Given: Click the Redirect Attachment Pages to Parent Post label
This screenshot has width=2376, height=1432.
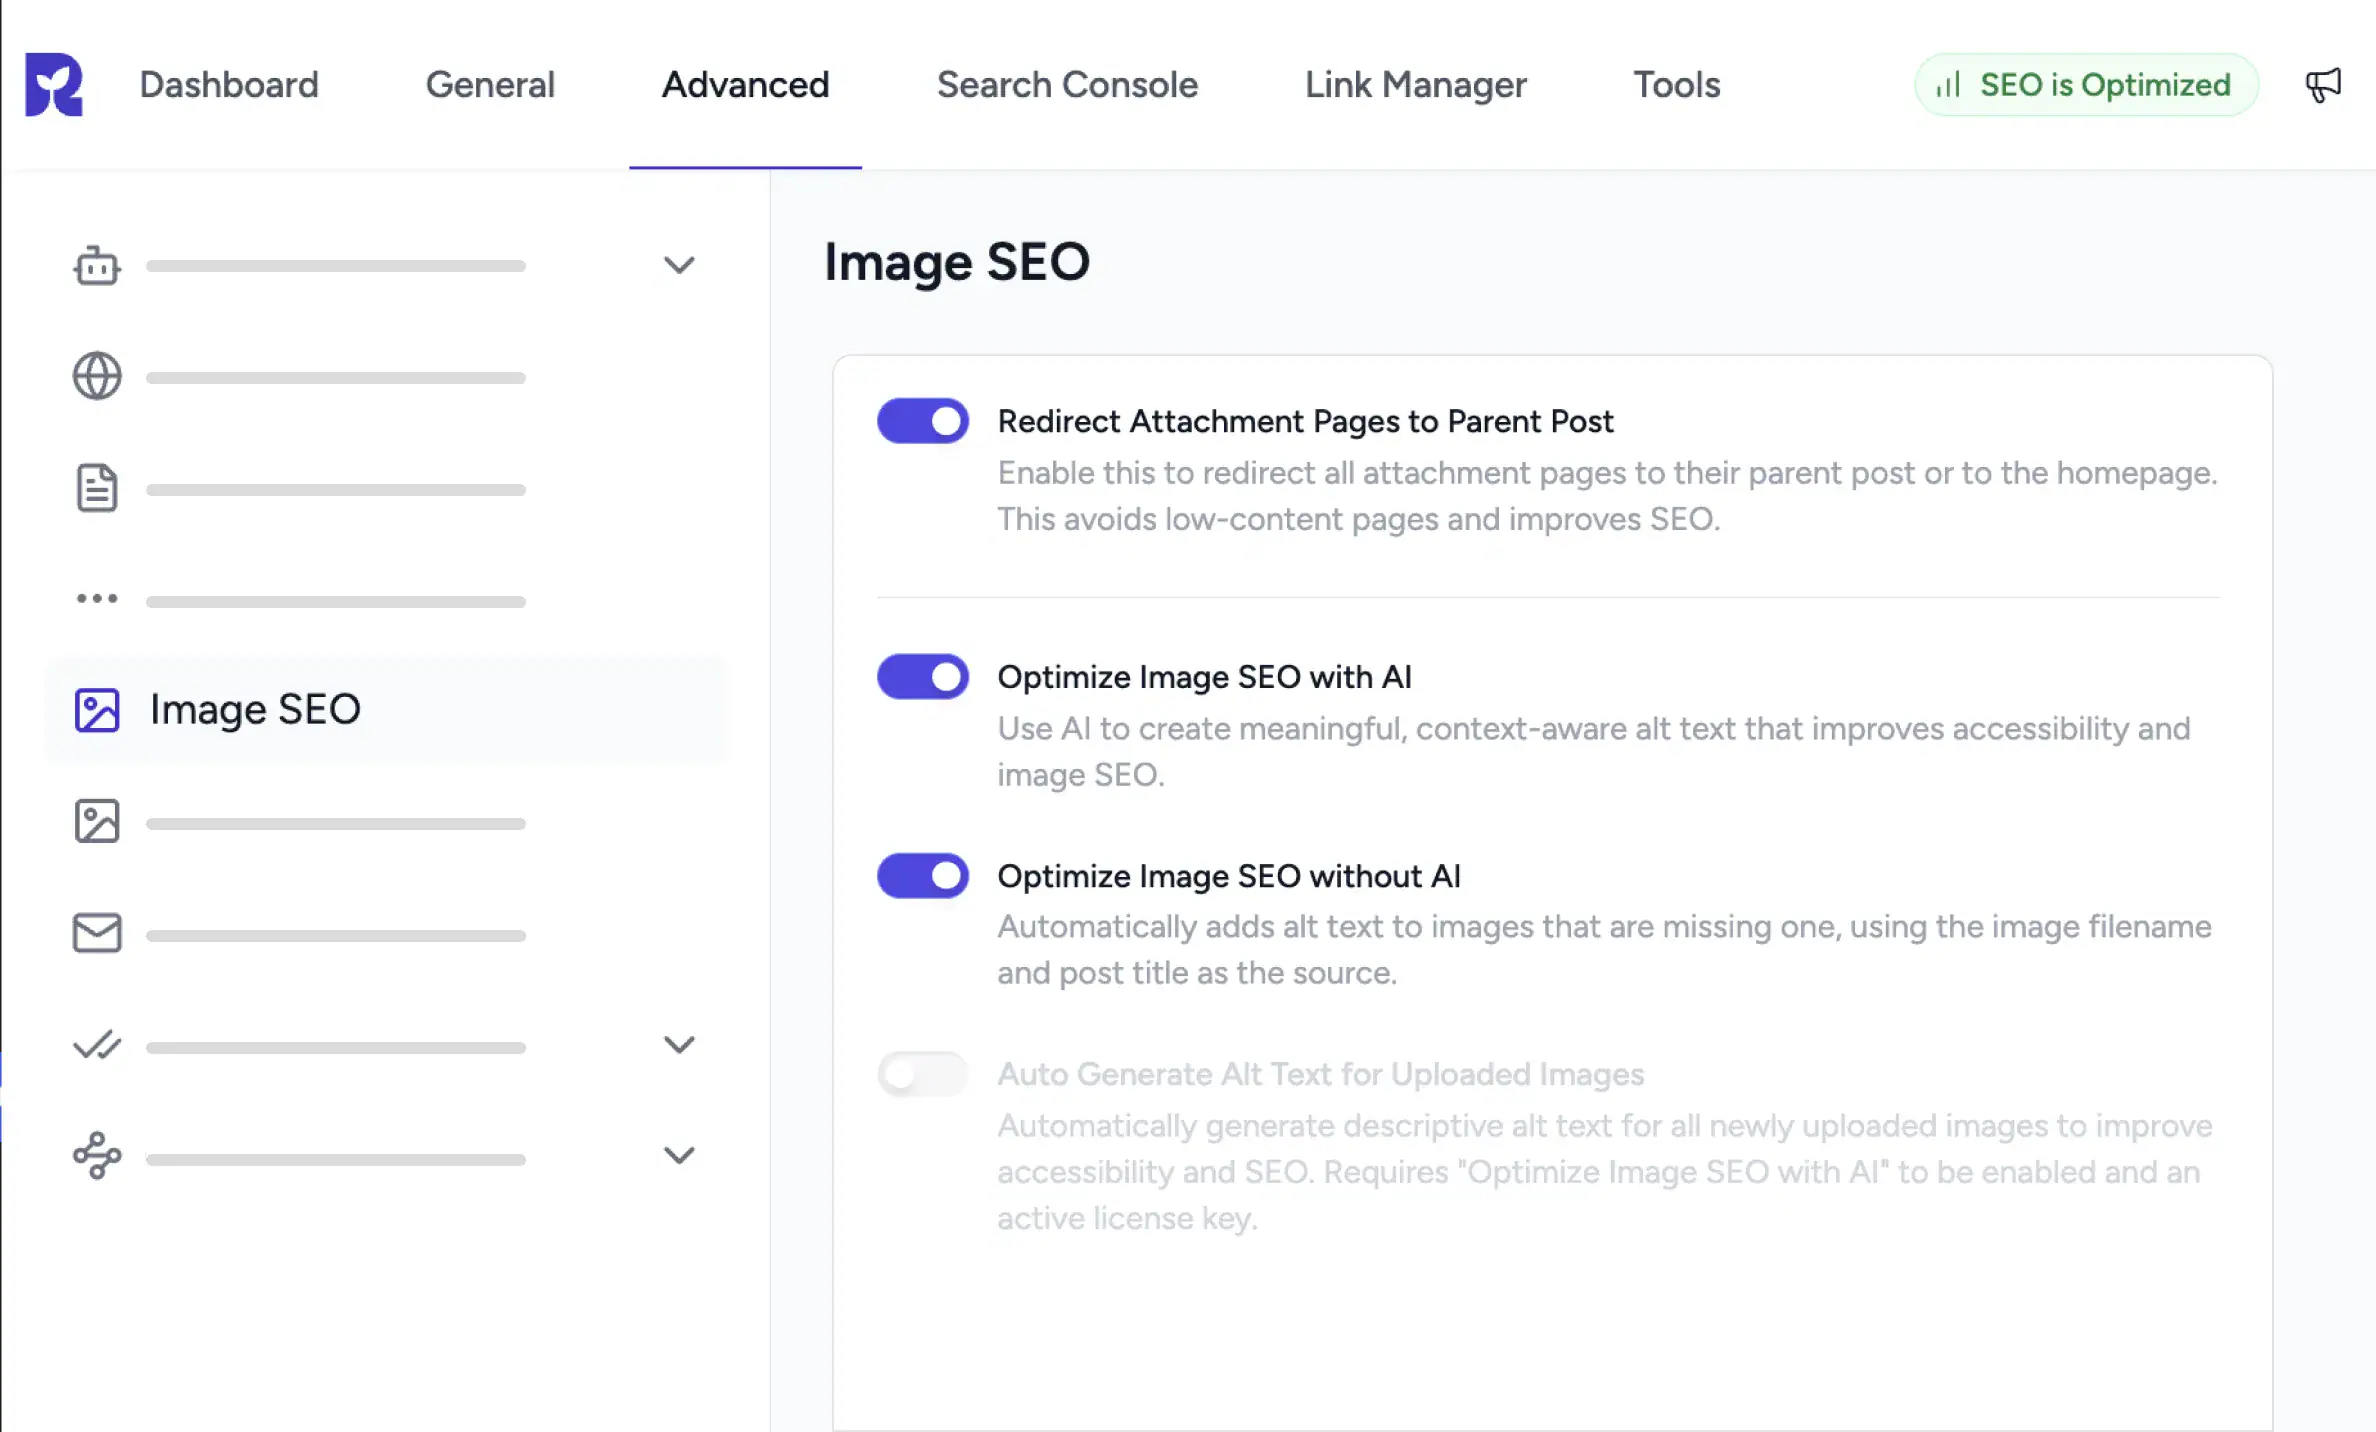Looking at the screenshot, I should coord(1305,422).
